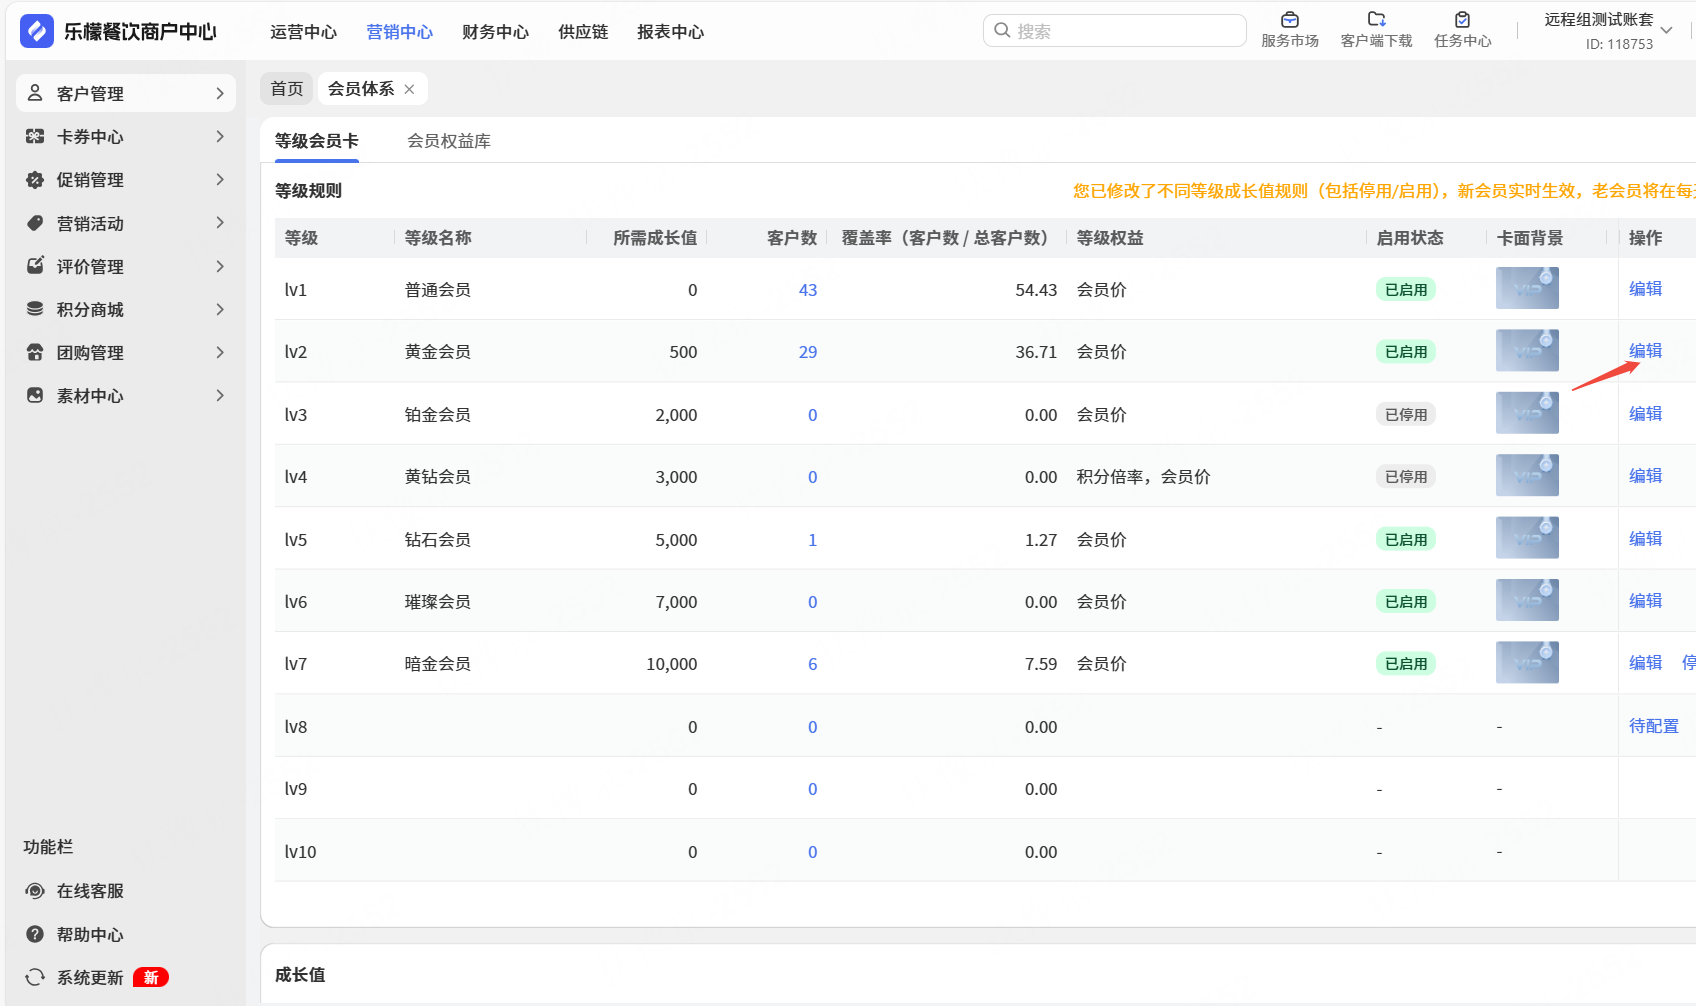The width and height of the screenshot is (1696, 1006).
Task: Open 帮助中心 help center icon
Action: pyautogui.click(x=35, y=934)
